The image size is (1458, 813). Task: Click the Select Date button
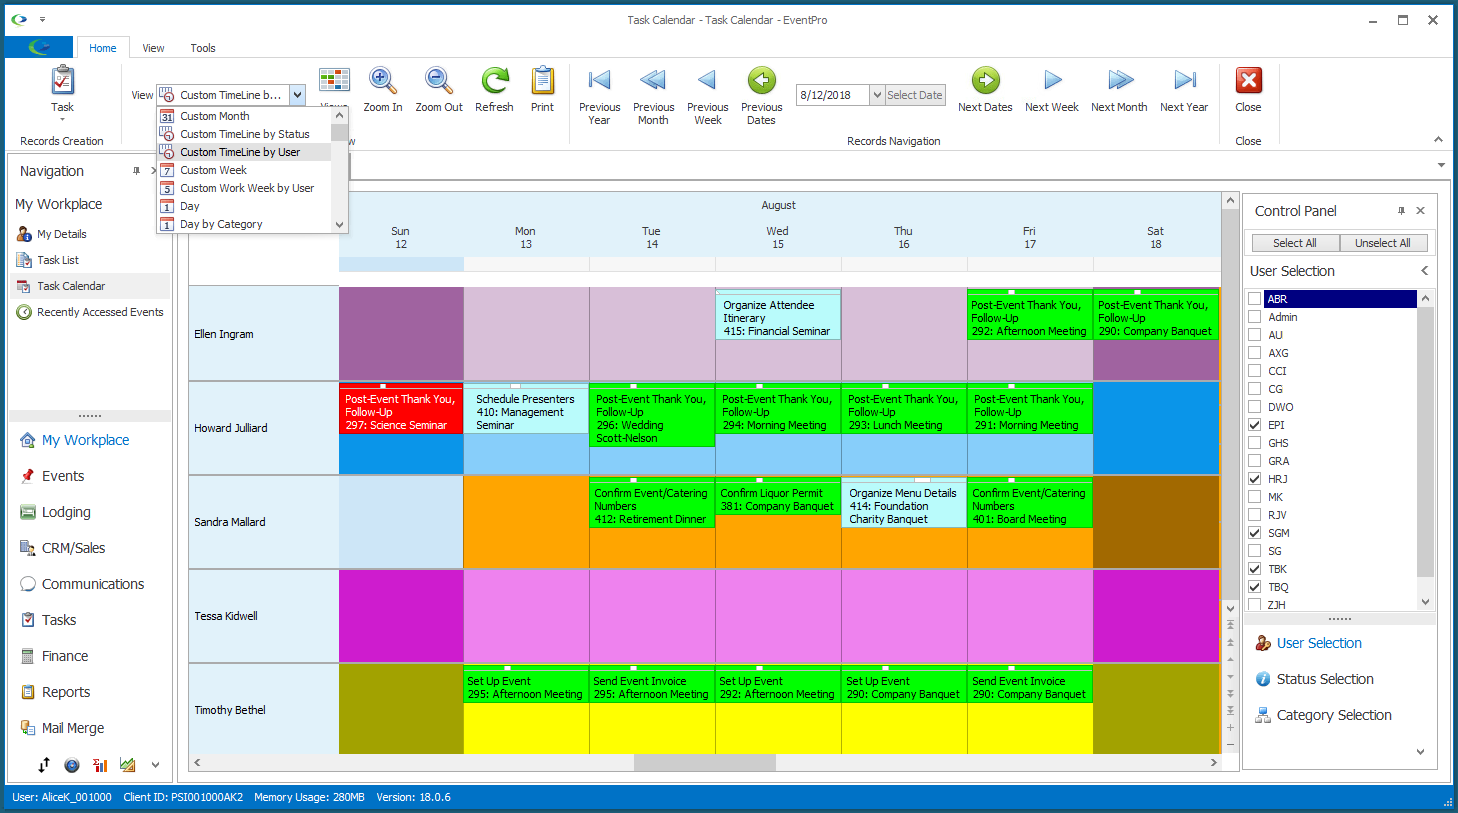point(914,95)
